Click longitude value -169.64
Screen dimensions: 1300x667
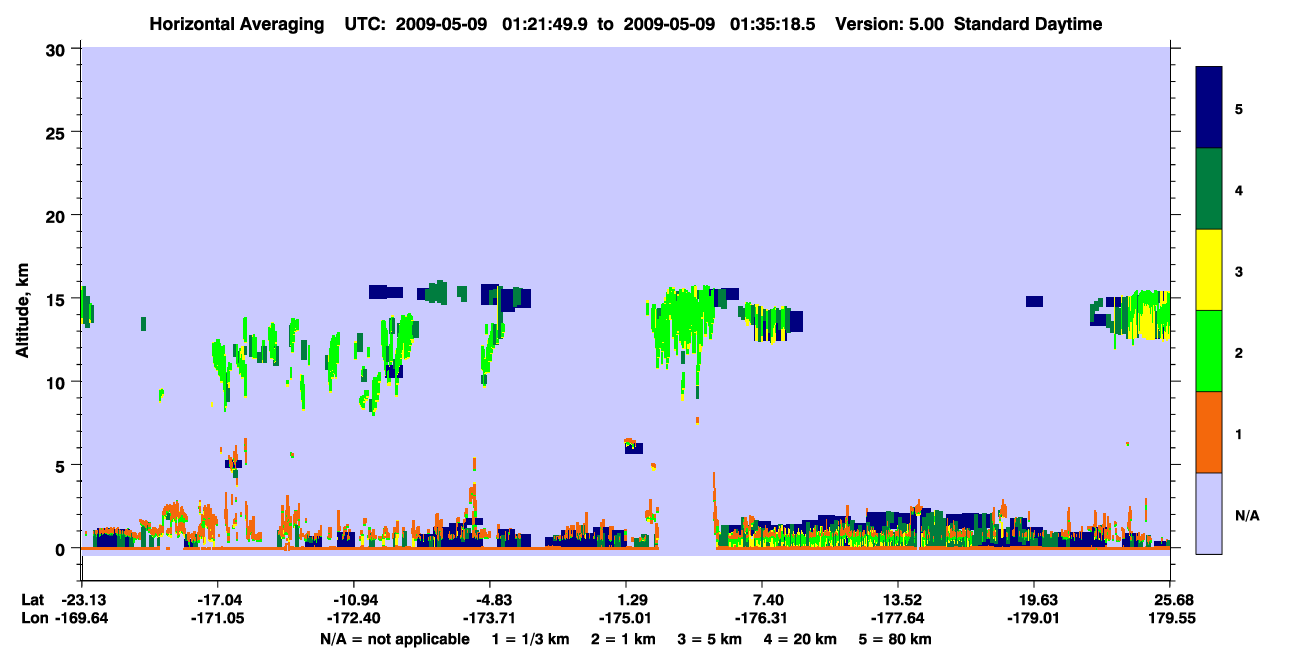[82, 619]
